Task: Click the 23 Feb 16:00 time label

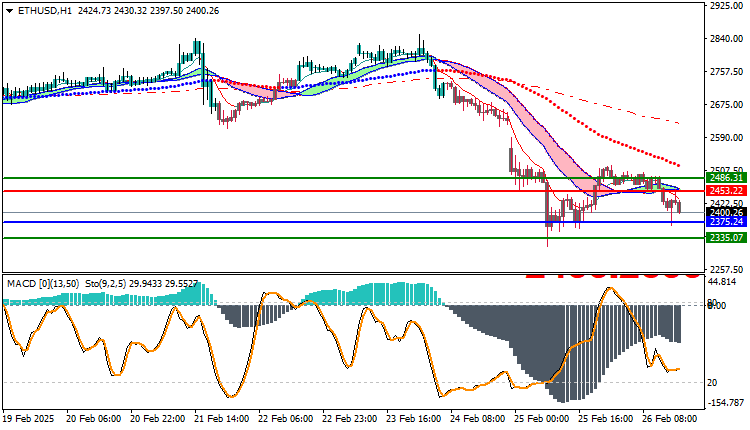Action: pyautogui.click(x=414, y=419)
